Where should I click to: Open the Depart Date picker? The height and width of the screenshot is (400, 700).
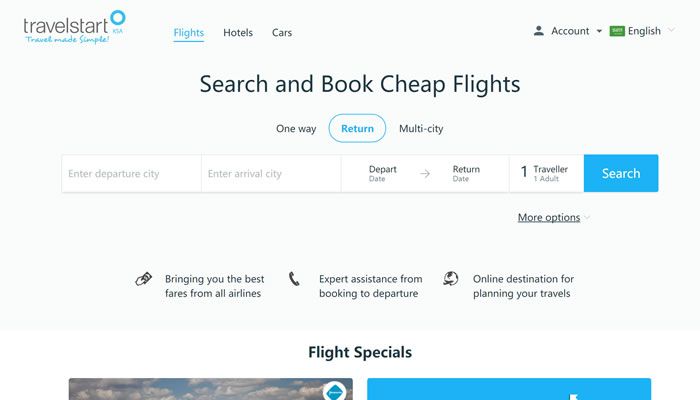coord(383,173)
